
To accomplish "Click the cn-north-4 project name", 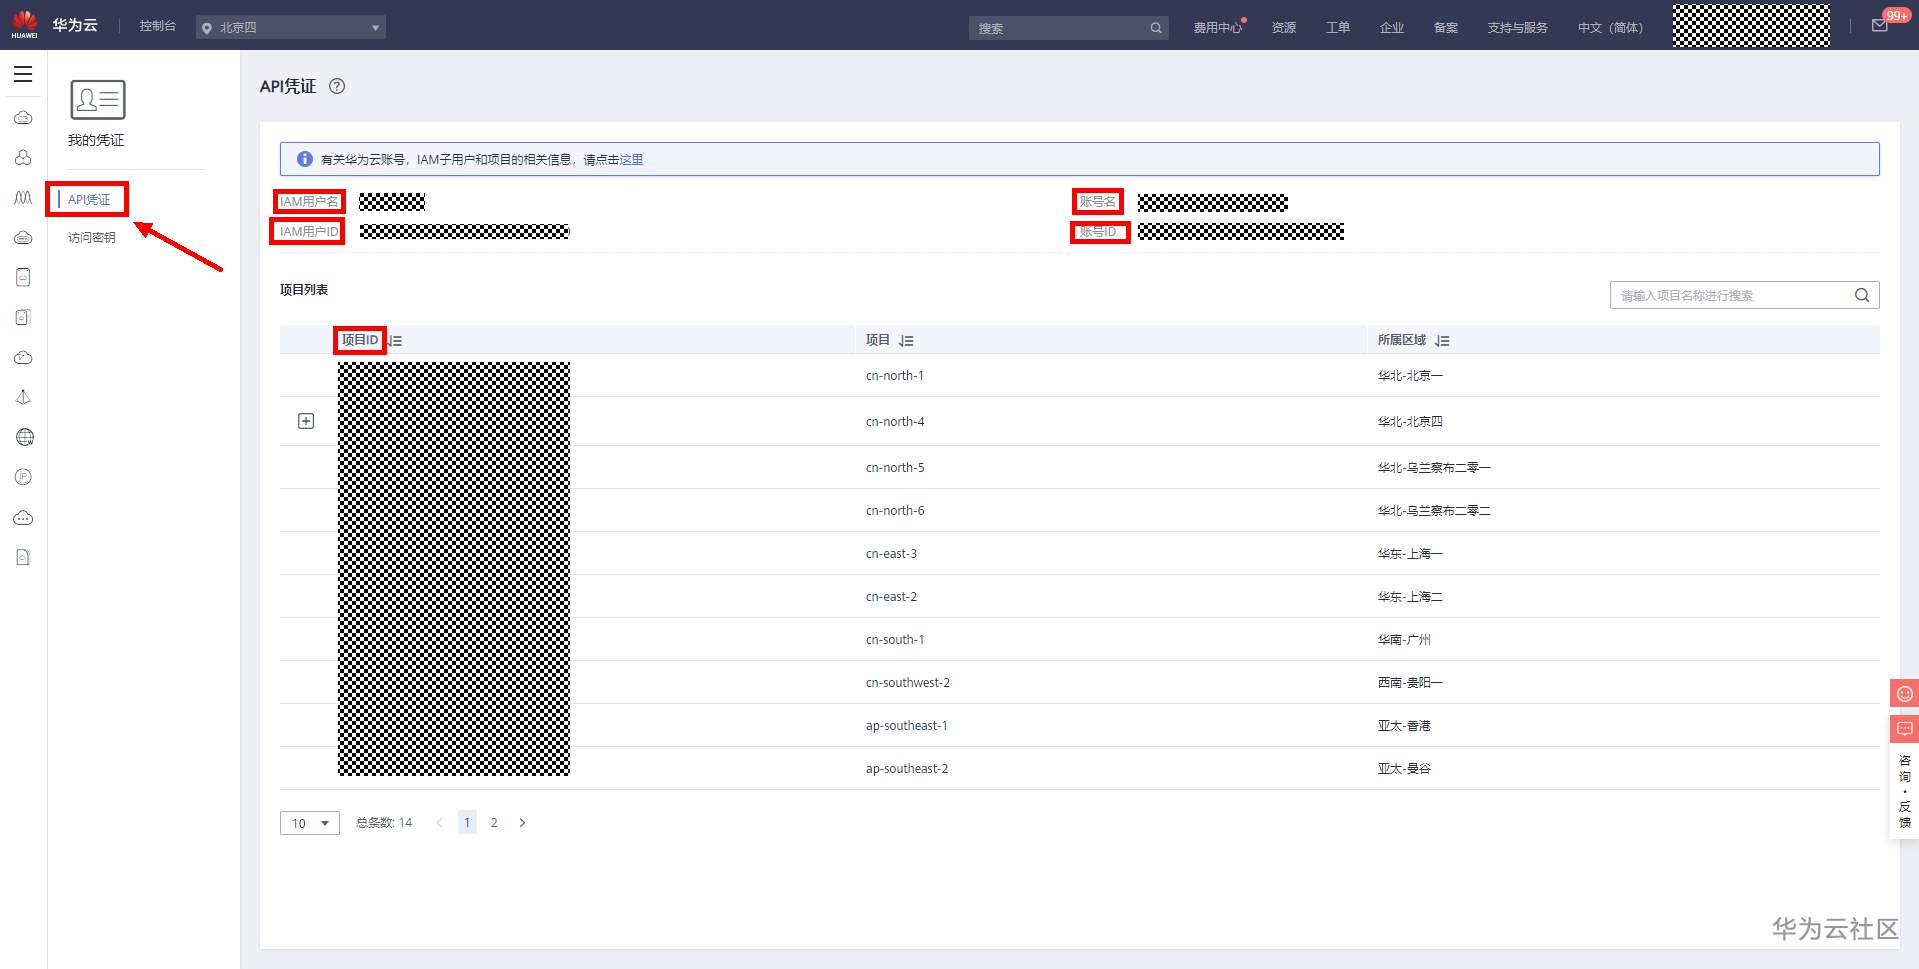I will pyautogui.click(x=895, y=422).
